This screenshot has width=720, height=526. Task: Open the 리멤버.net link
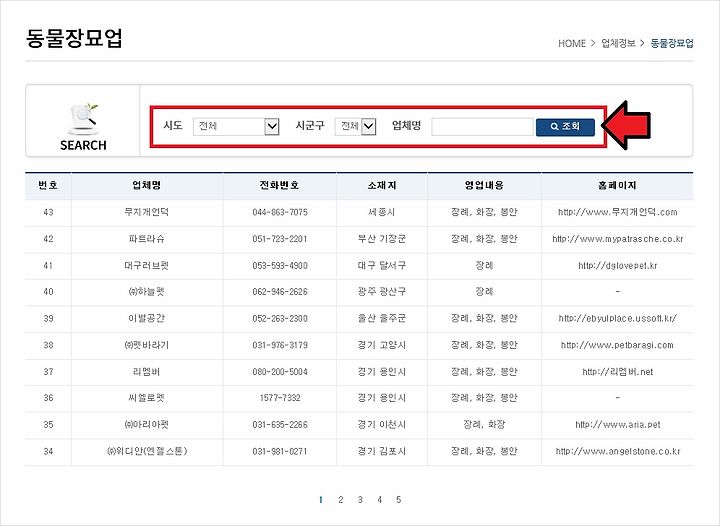pos(618,371)
